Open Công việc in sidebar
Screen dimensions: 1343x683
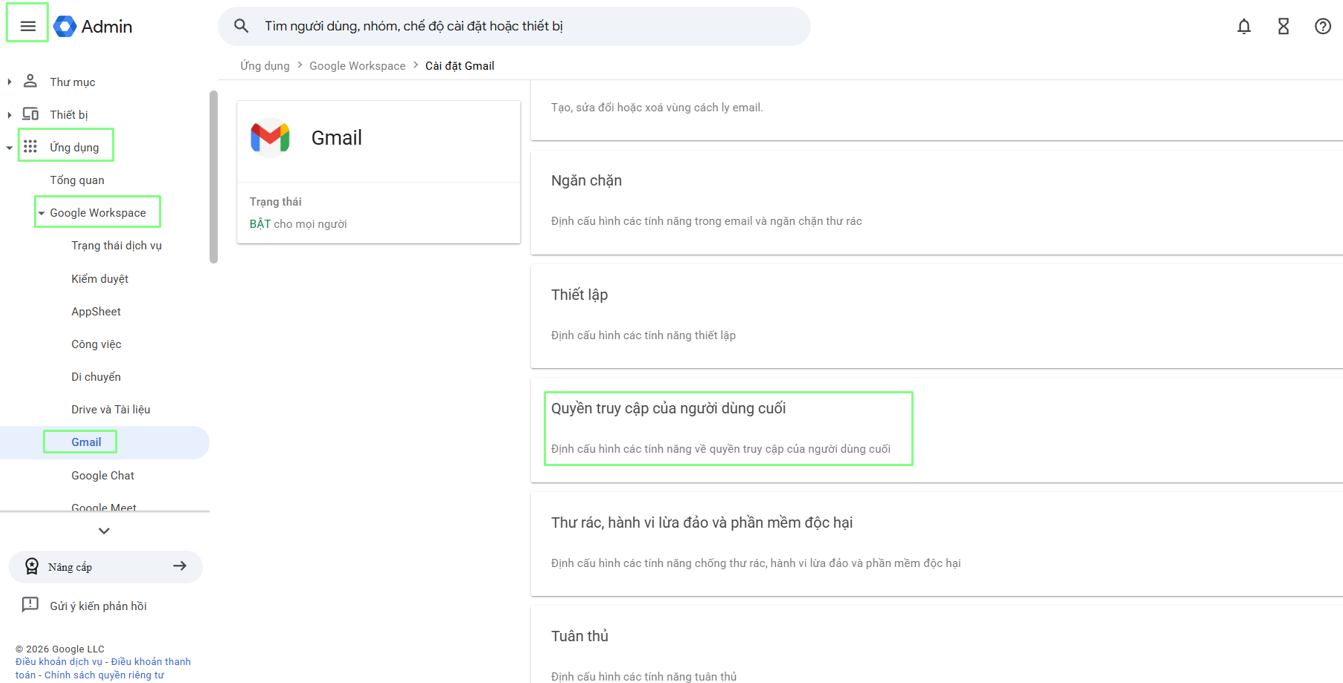click(x=96, y=344)
